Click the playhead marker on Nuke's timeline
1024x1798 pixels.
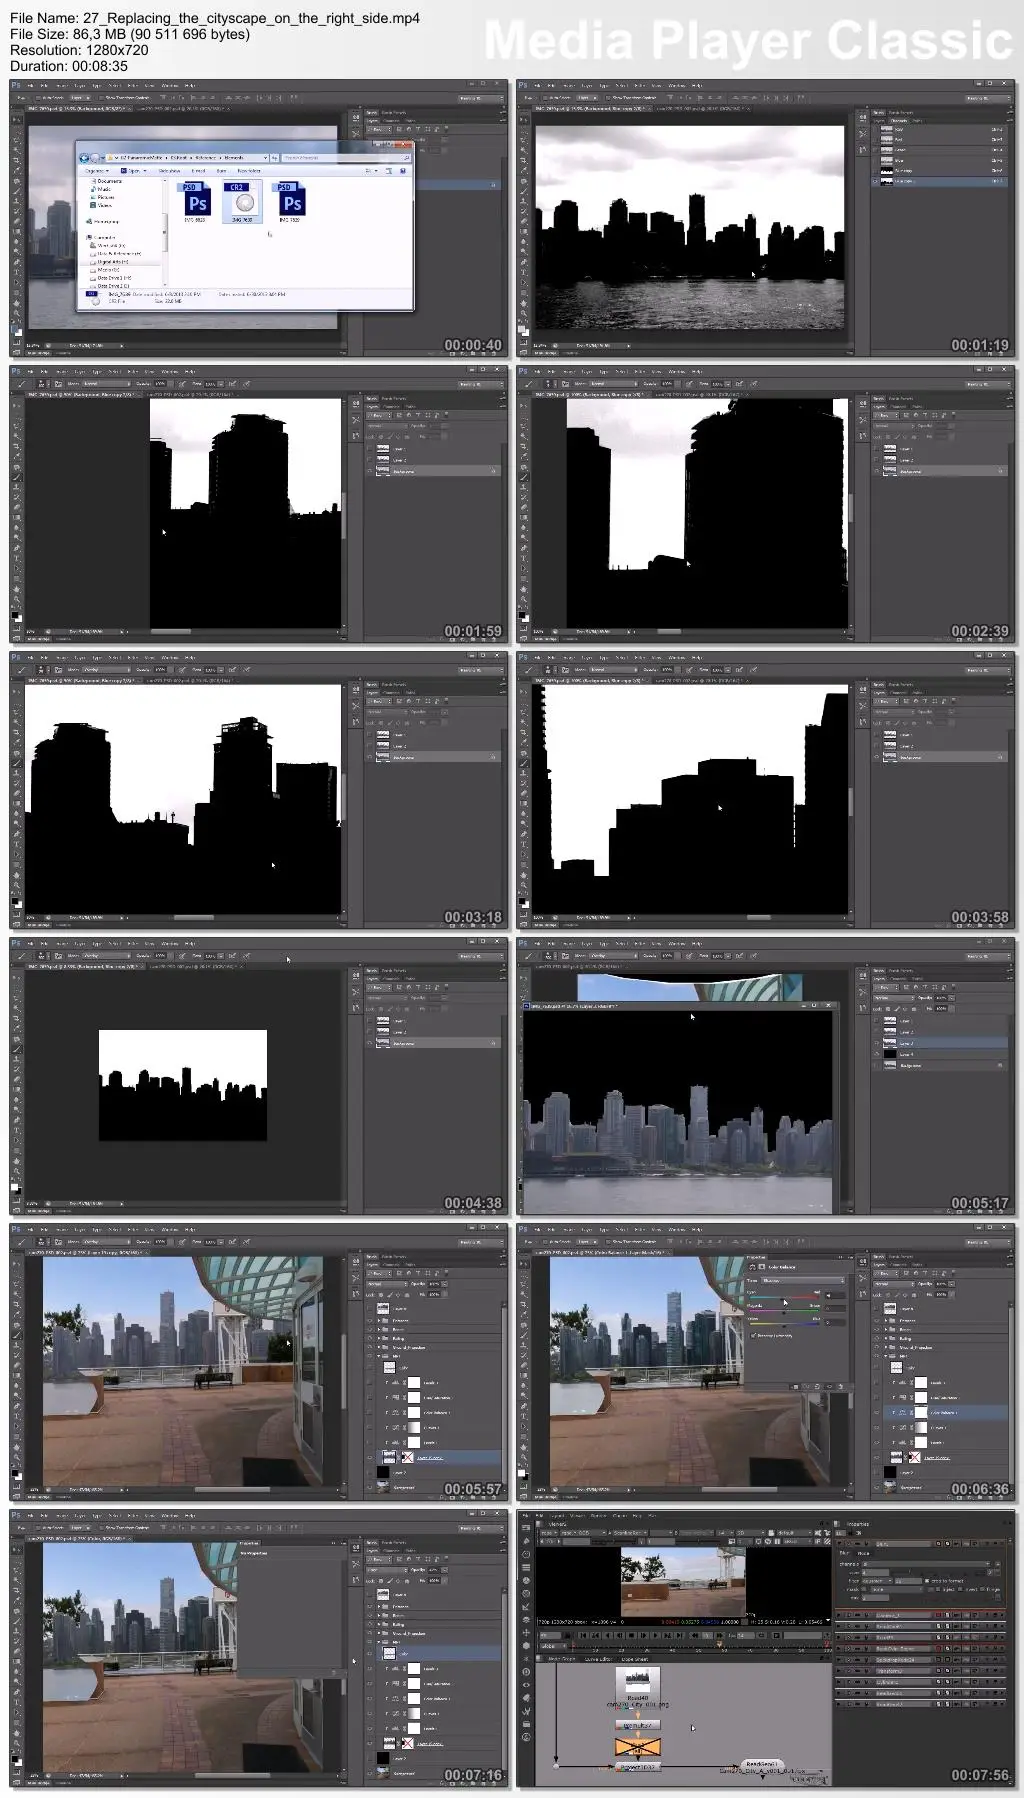(x=719, y=1644)
